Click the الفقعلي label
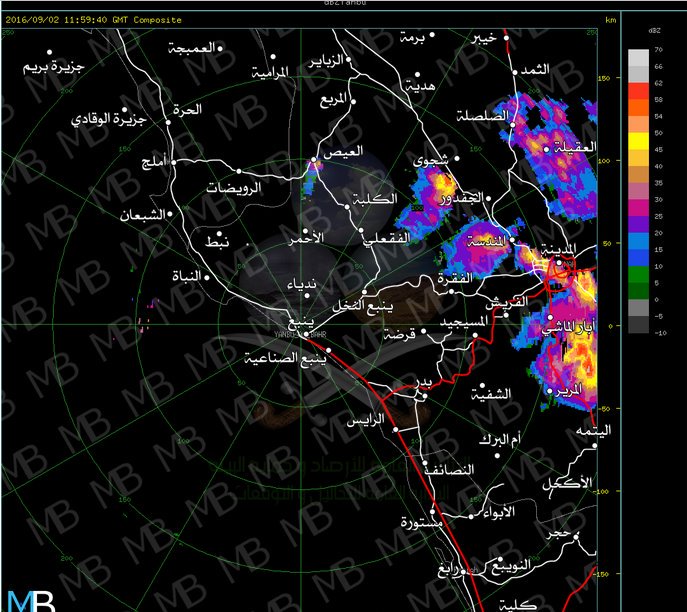This screenshot has height=612, width=687. pyautogui.click(x=386, y=238)
